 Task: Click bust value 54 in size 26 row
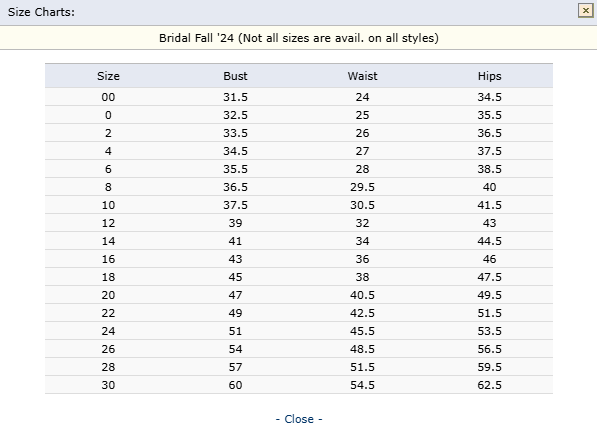click(x=235, y=349)
